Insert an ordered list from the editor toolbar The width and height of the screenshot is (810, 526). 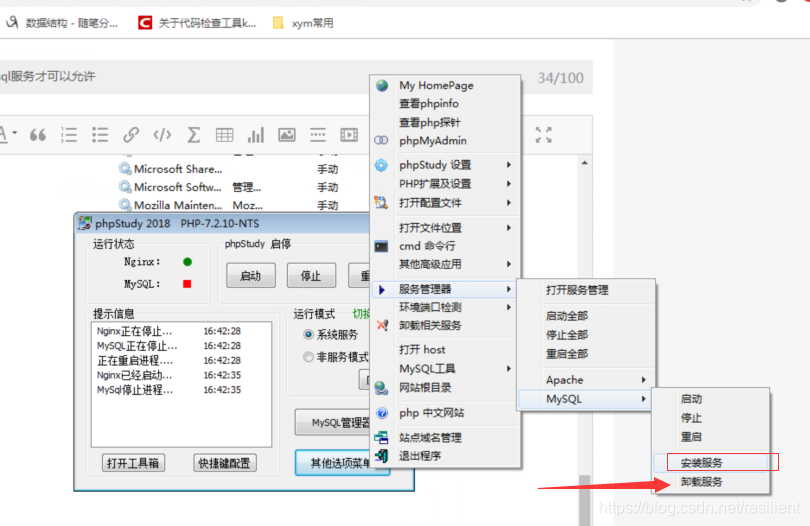[x=69, y=135]
